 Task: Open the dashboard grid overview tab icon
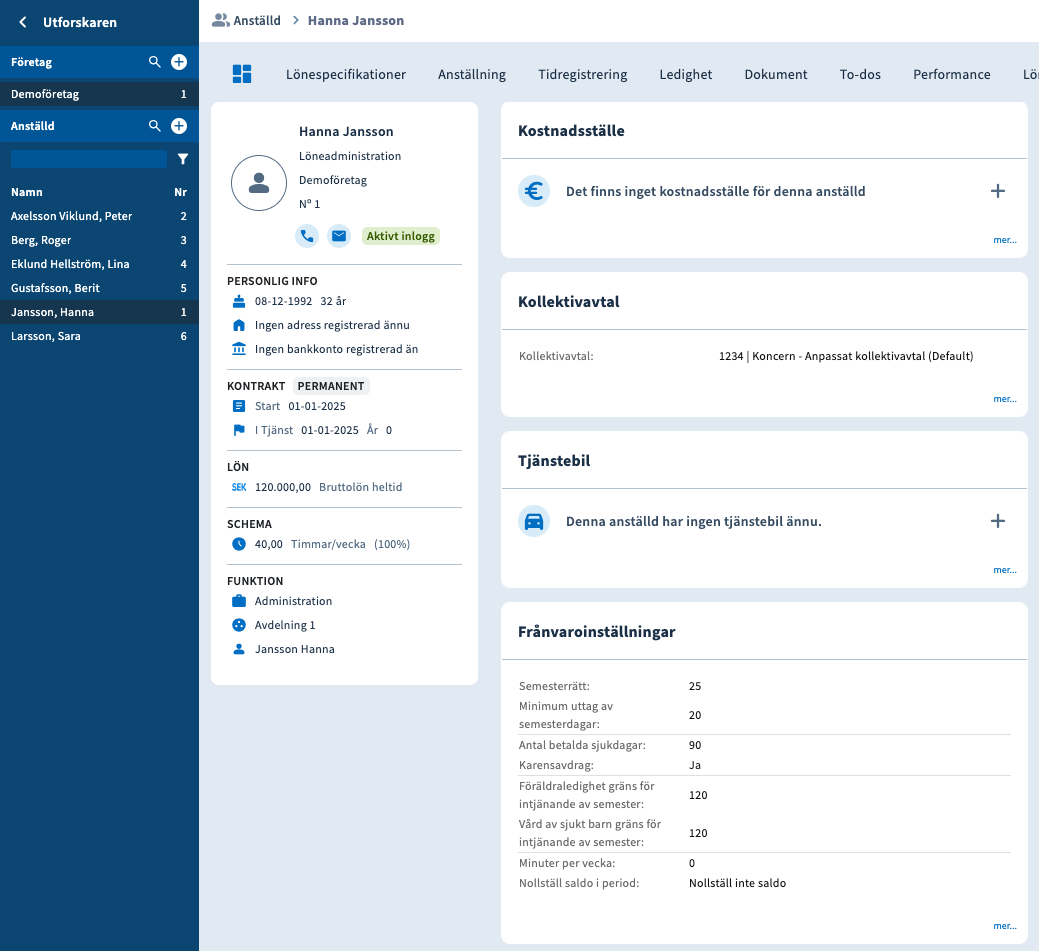point(242,74)
